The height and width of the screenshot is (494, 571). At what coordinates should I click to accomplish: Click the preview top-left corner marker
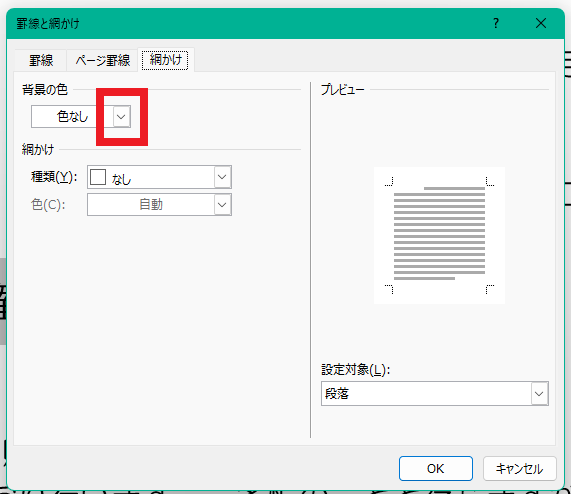coord(389,182)
